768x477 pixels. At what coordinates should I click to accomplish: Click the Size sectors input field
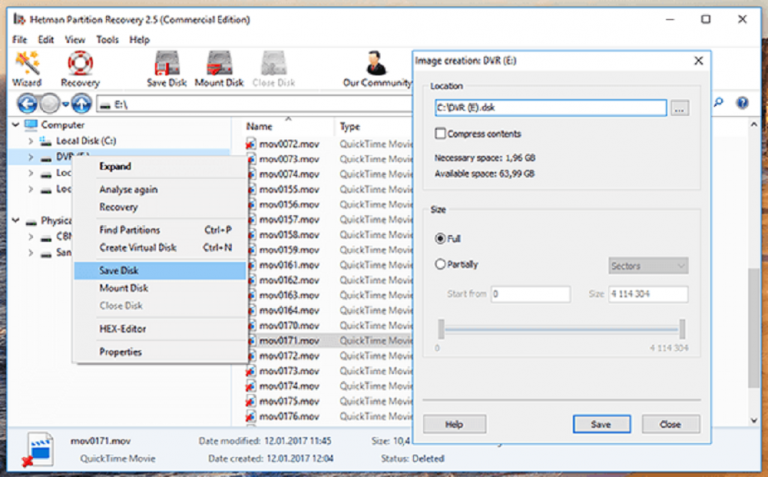[648, 294]
